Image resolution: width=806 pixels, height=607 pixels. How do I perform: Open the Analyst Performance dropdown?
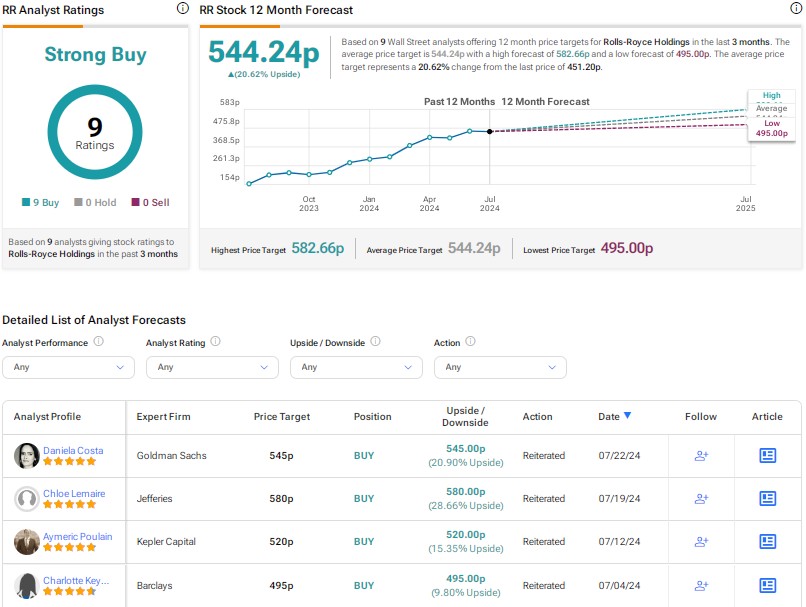[68, 367]
